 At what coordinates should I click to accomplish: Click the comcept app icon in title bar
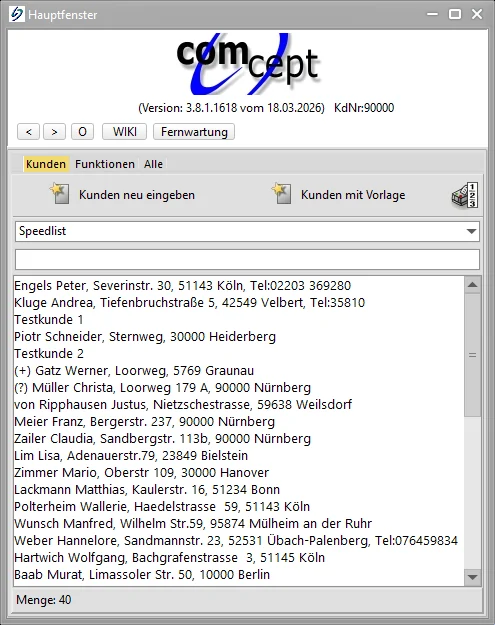point(17,14)
